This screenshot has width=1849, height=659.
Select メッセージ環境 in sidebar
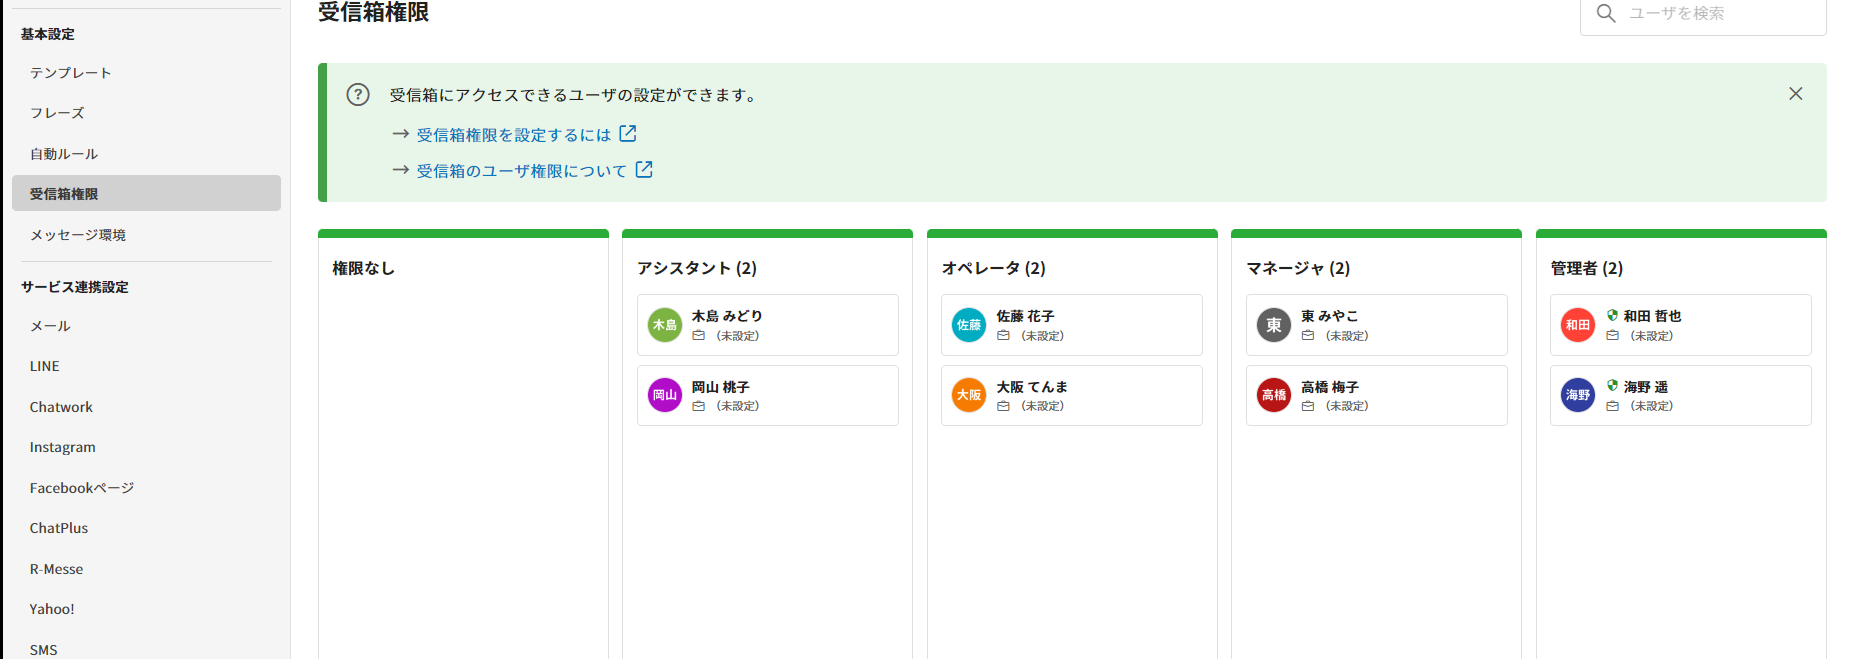coord(78,235)
